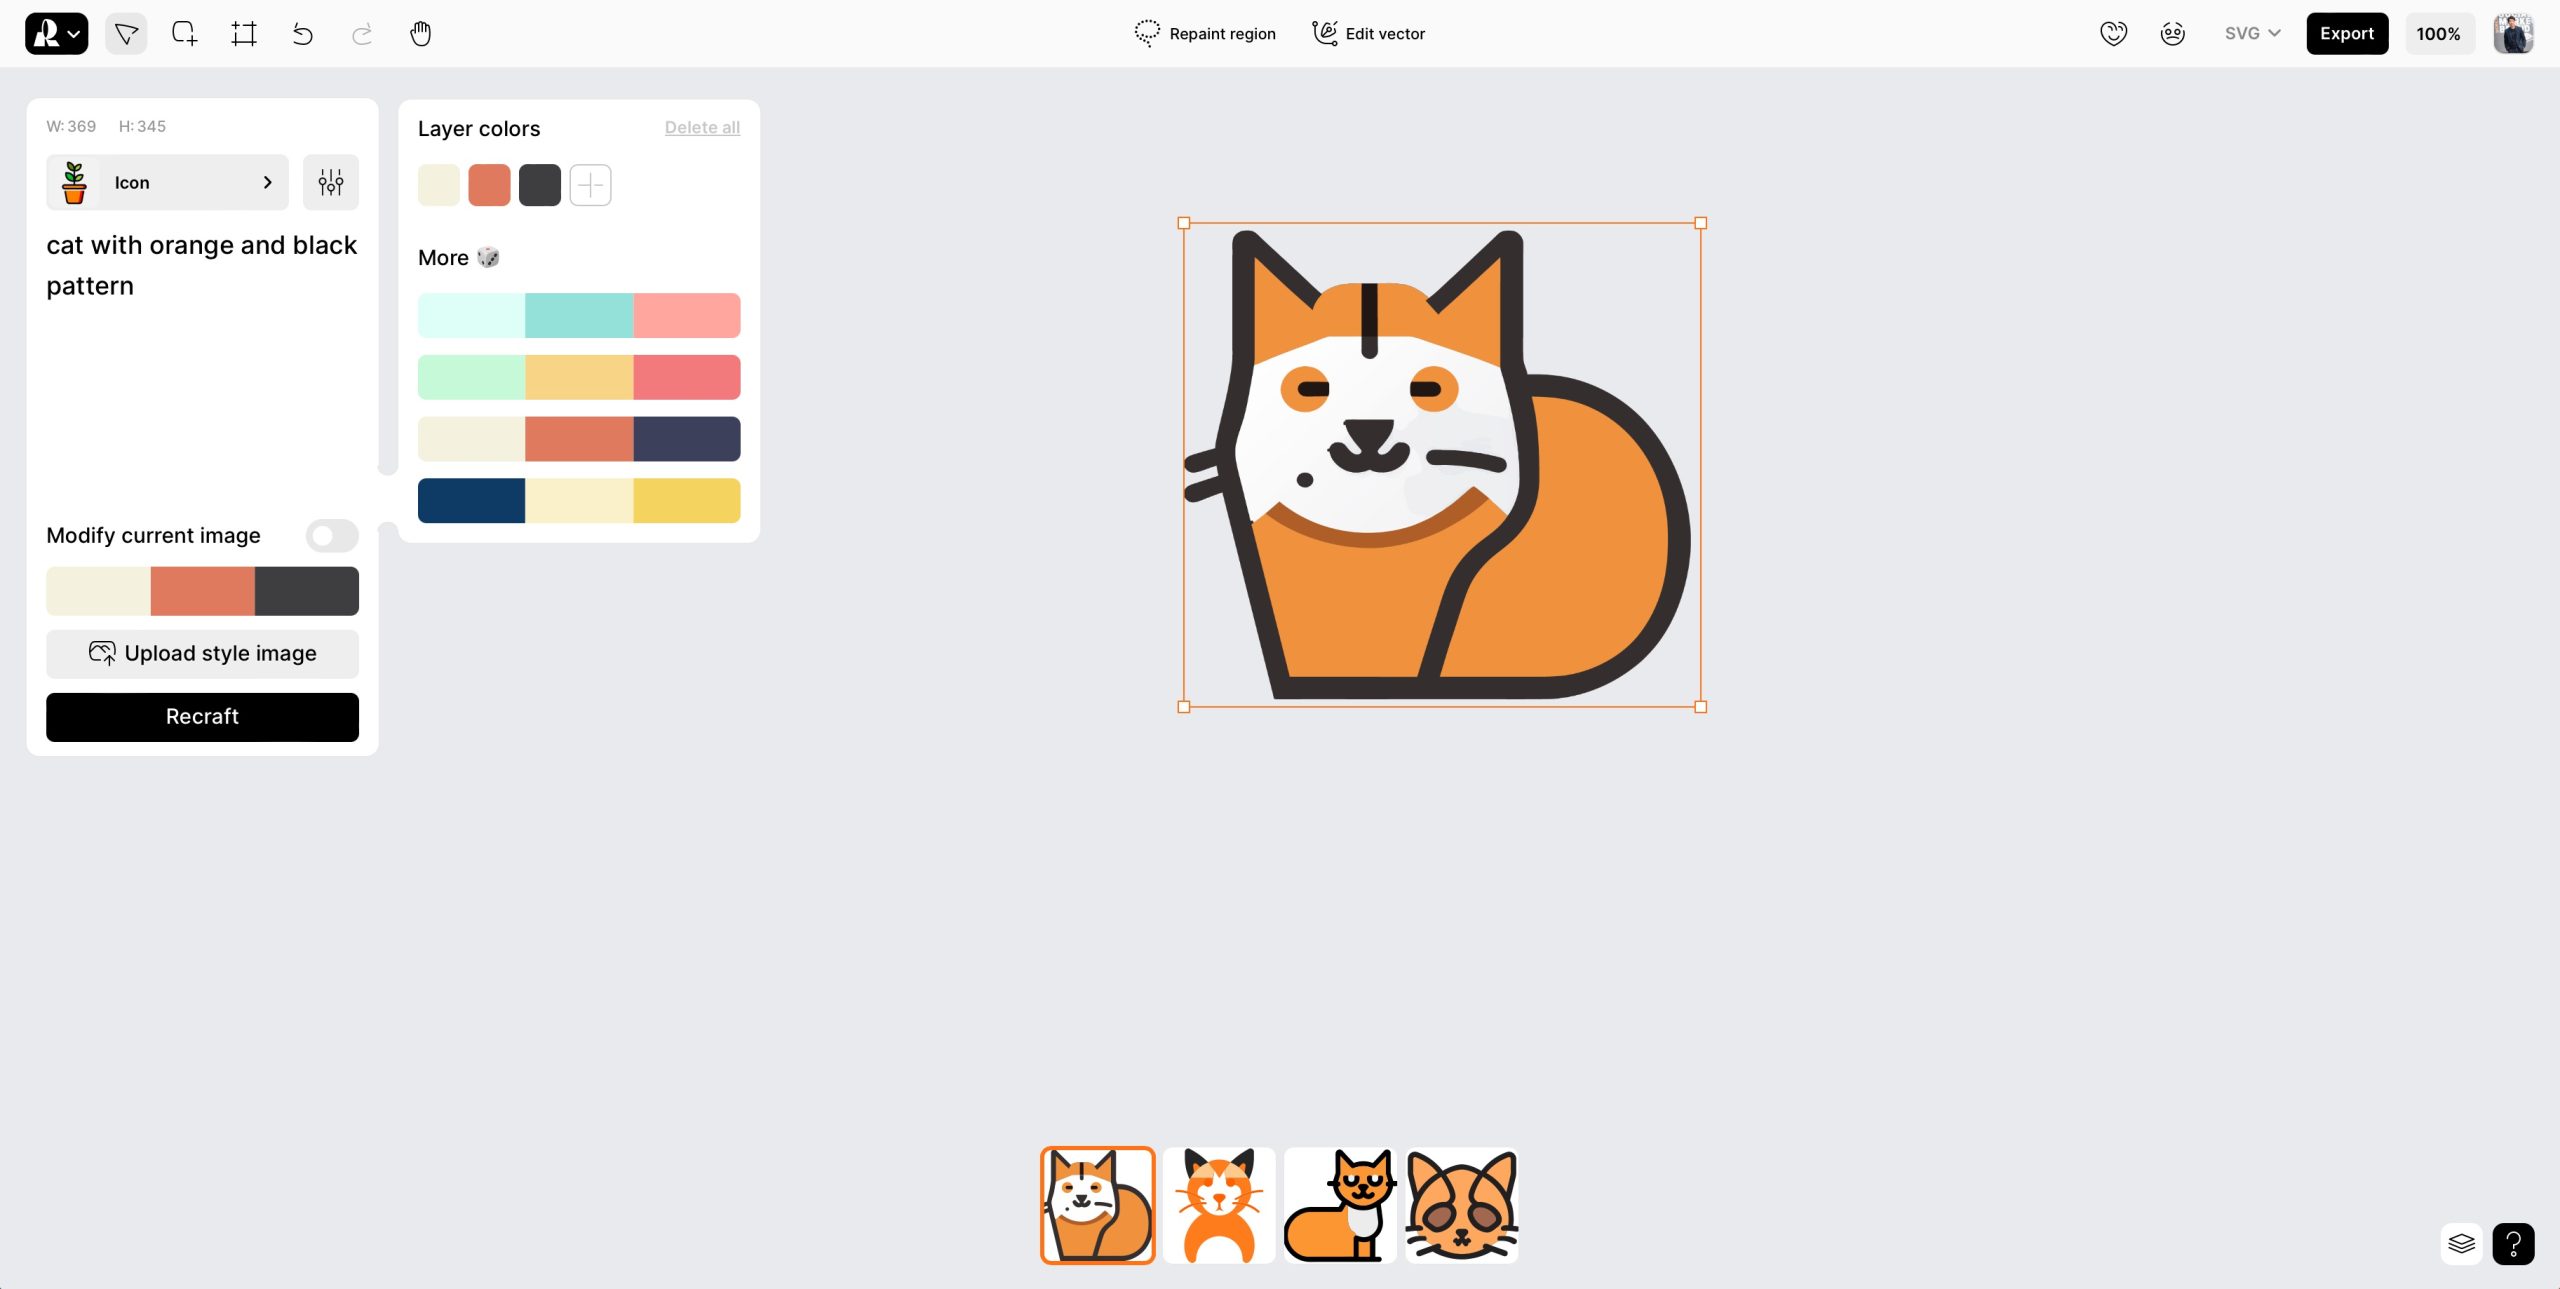The width and height of the screenshot is (2560, 1289).
Task: Select the arrow pointer tool
Action: 126,34
